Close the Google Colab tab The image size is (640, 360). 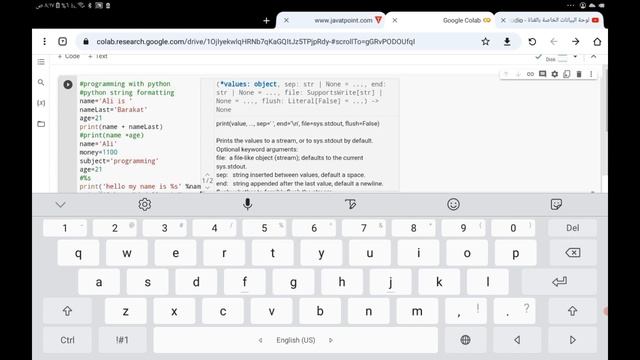point(395,20)
